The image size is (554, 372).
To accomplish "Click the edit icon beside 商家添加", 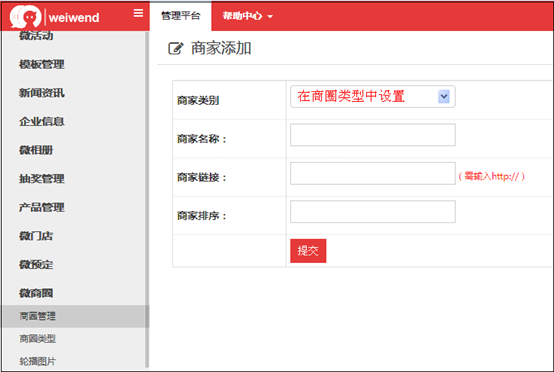I will [x=176, y=48].
